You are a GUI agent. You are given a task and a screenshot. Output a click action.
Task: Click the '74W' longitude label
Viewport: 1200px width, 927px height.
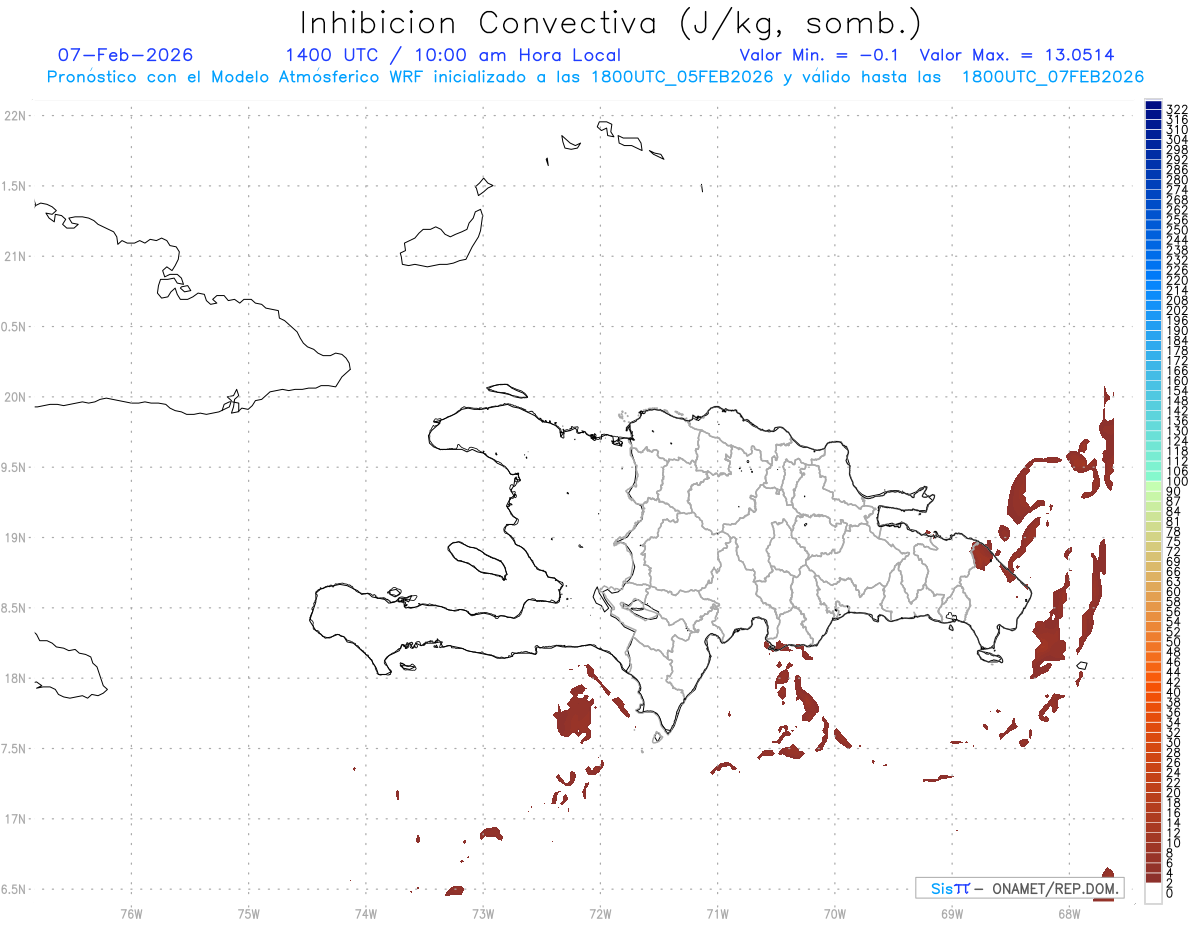pyautogui.click(x=366, y=913)
